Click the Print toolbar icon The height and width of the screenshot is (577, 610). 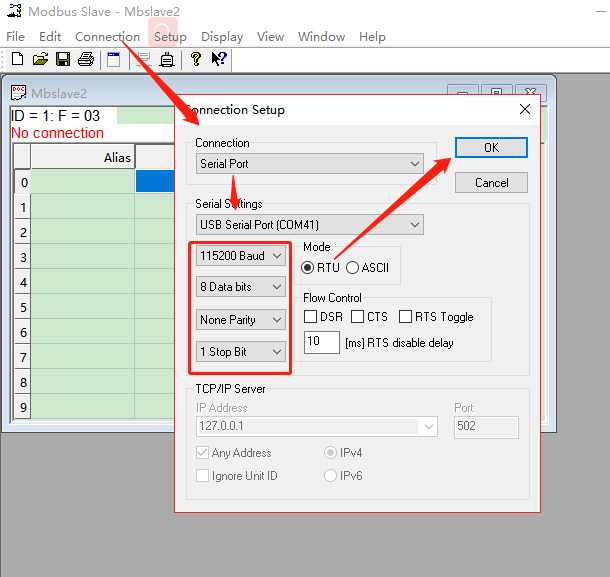pos(85,60)
